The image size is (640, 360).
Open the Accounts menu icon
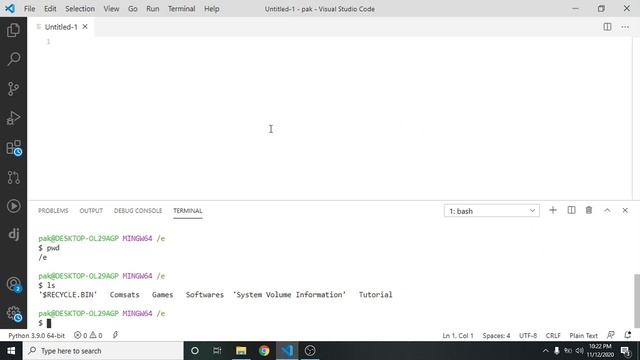point(13,284)
